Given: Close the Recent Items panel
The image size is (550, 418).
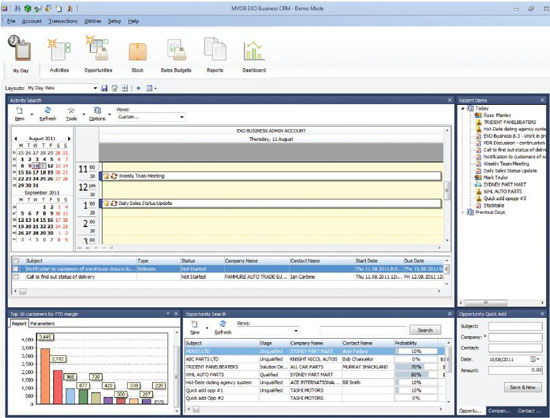Looking at the screenshot, I should tap(542, 100).
